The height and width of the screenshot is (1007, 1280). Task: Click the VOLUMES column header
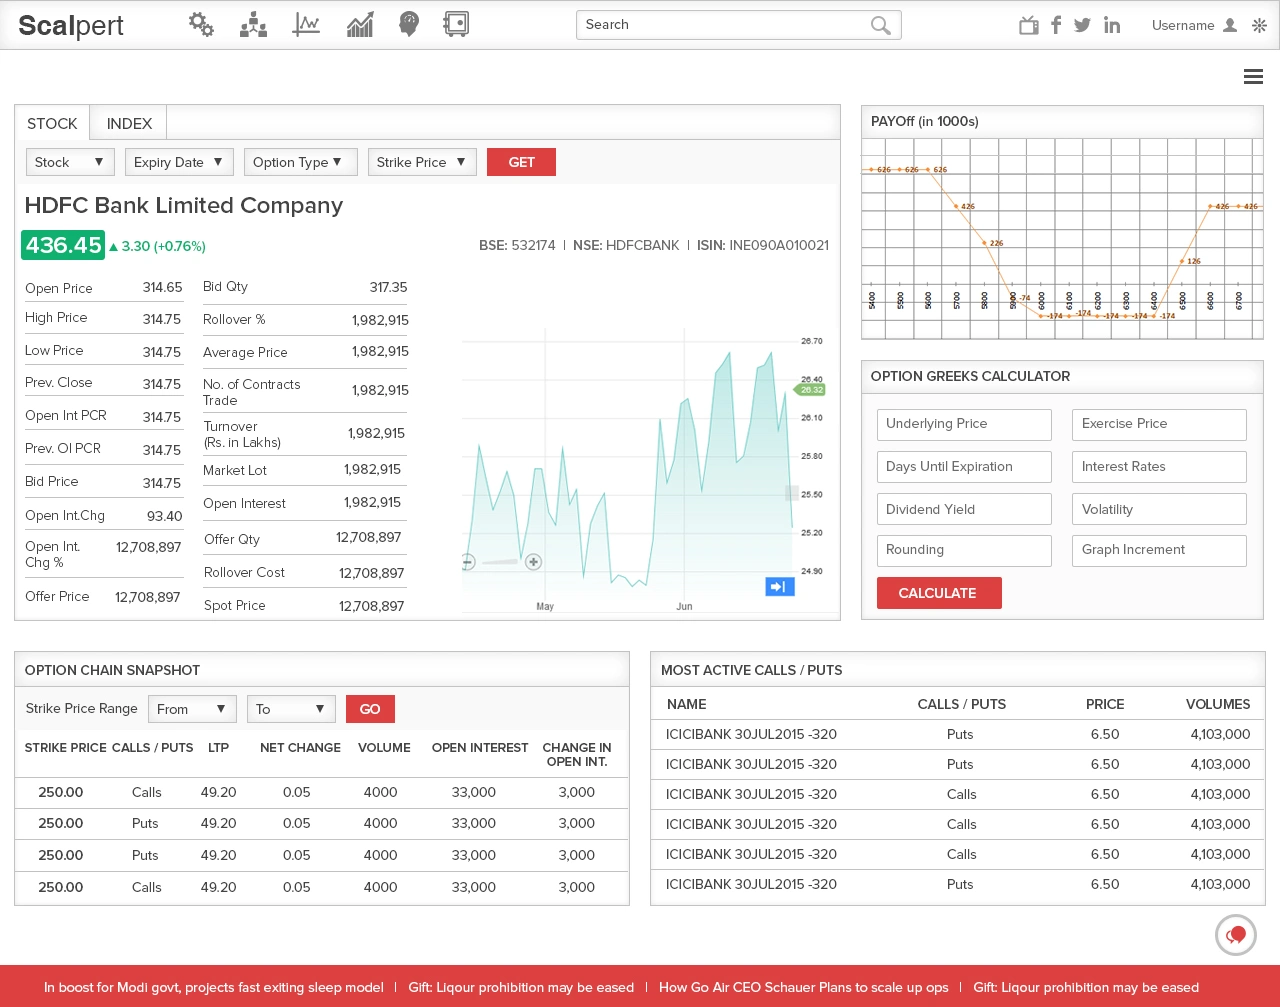(x=1218, y=704)
